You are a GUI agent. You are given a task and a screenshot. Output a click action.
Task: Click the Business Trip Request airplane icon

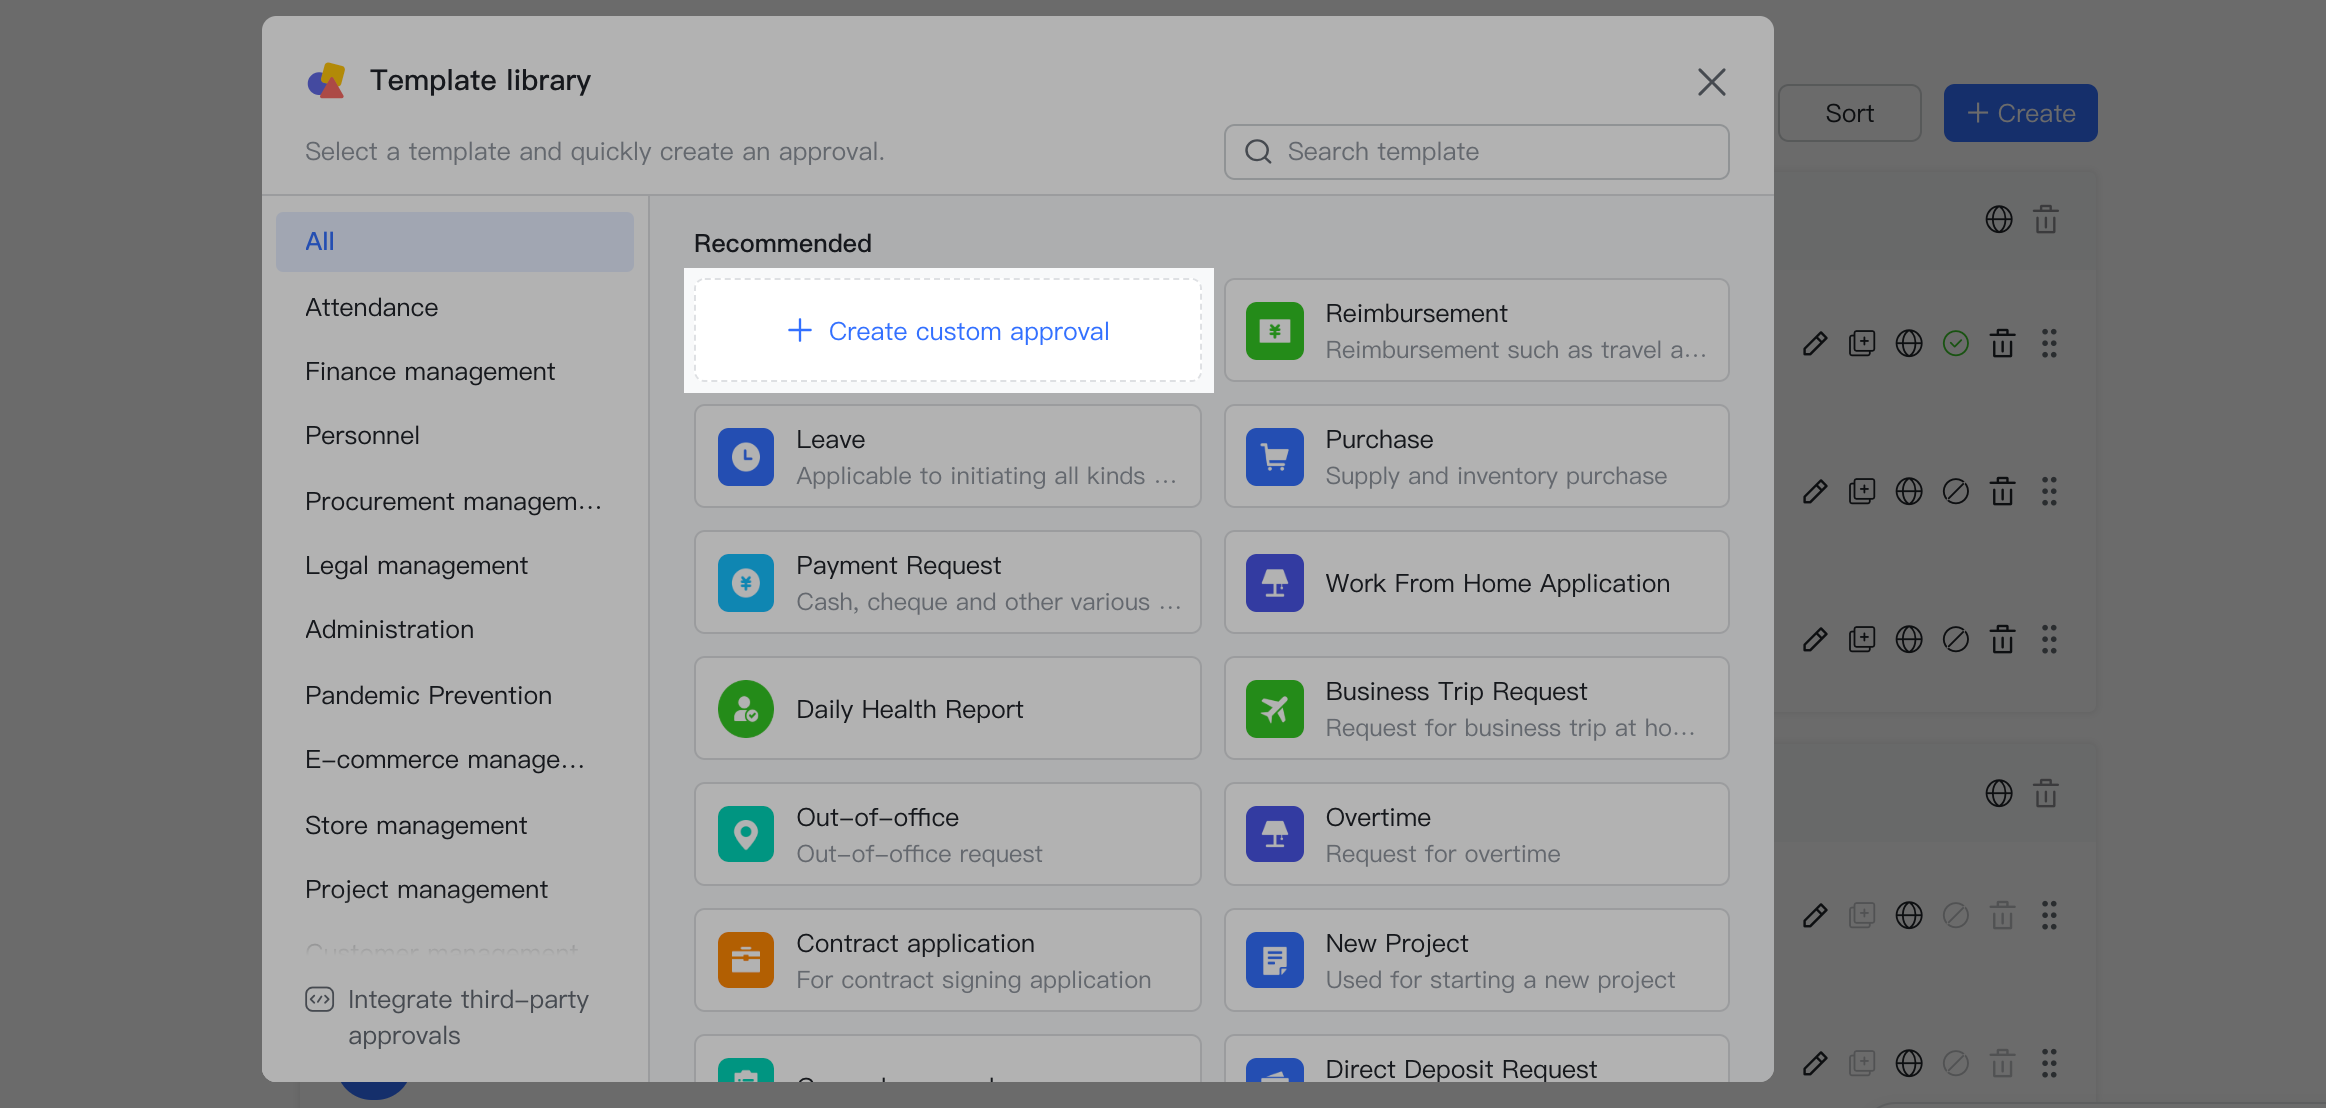click(x=1274, y=708)
